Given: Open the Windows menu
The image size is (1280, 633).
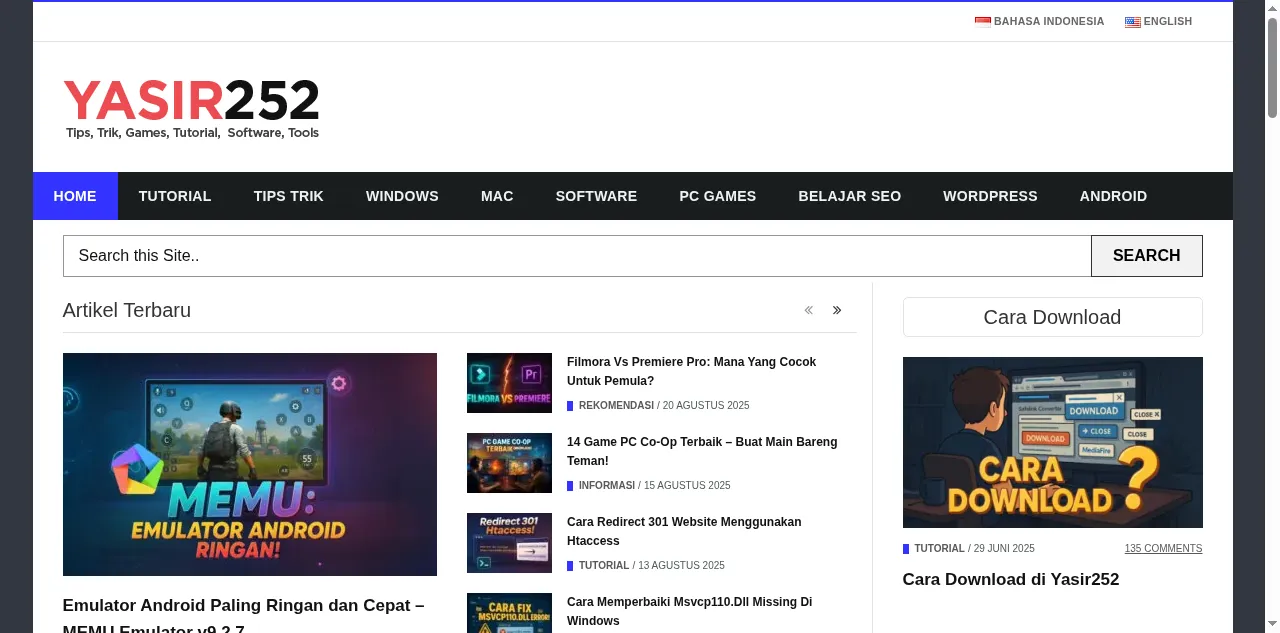Looking at the screenshot, I should [402, 196].
